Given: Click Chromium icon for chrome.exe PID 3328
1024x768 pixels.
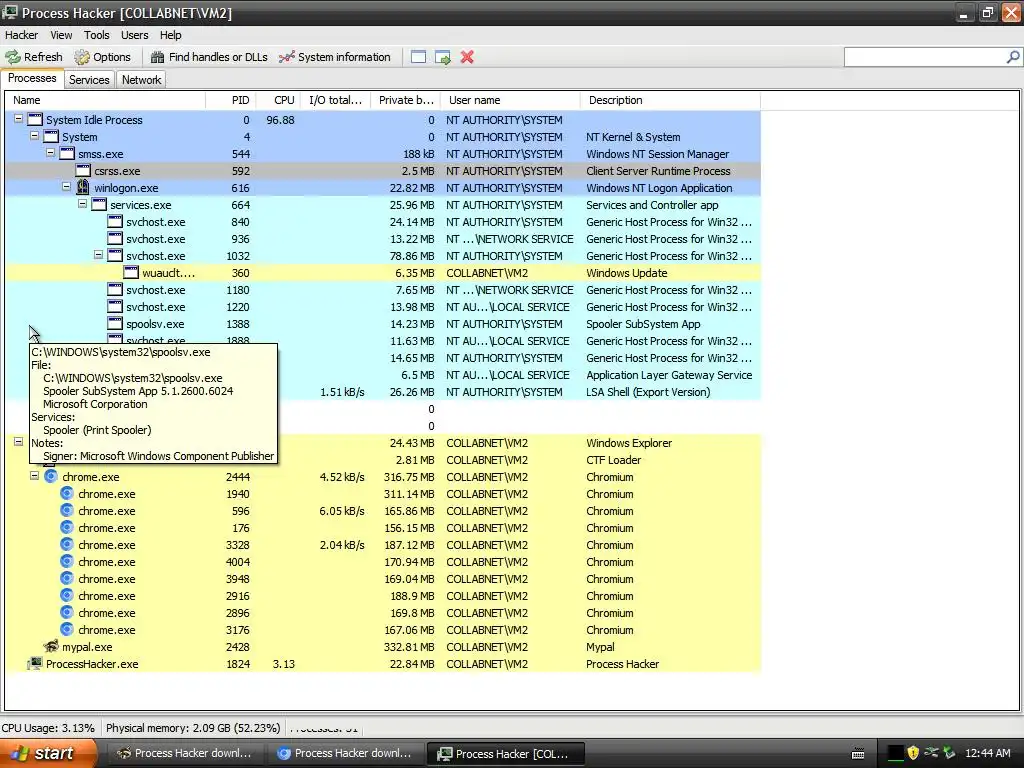Looking at the screenshot, I should tap(67, 544).
